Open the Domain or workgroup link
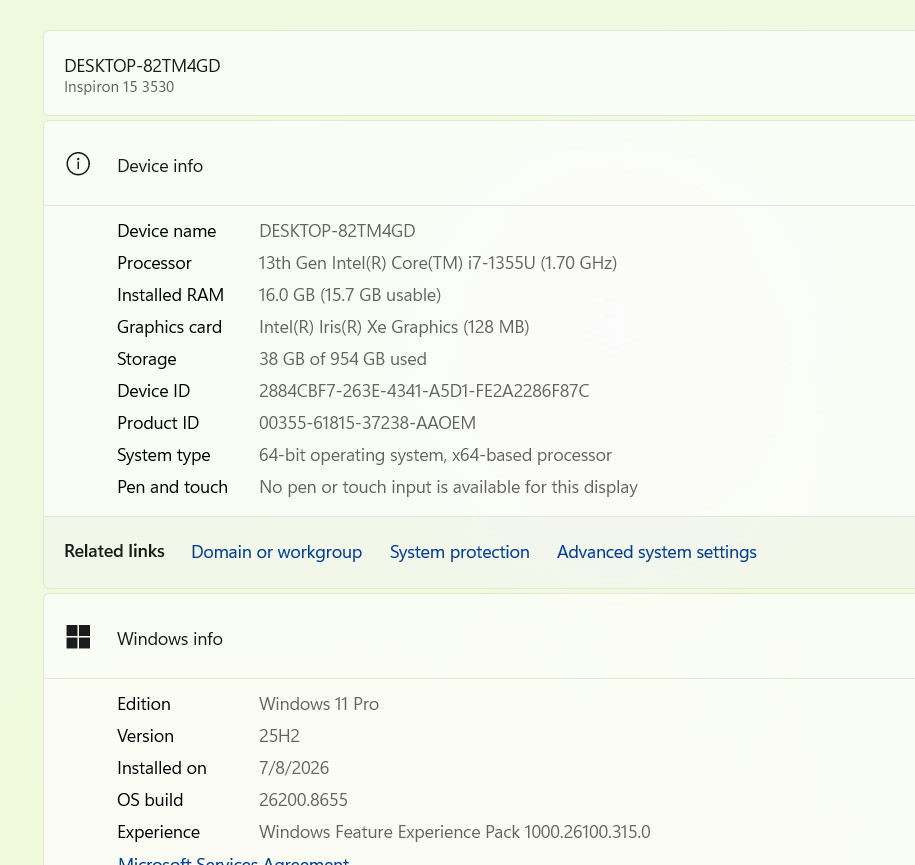 click(x=277, y=552)
